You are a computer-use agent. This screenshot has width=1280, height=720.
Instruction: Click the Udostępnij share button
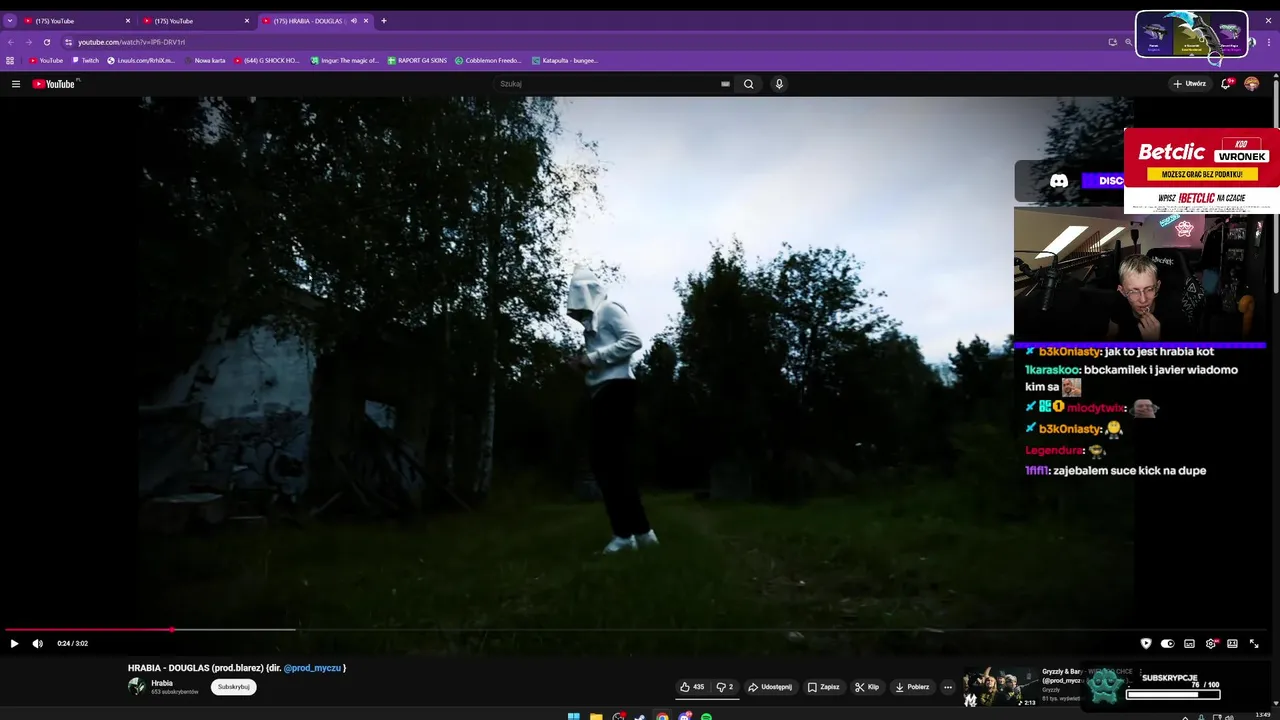click(x=770, y=687)
